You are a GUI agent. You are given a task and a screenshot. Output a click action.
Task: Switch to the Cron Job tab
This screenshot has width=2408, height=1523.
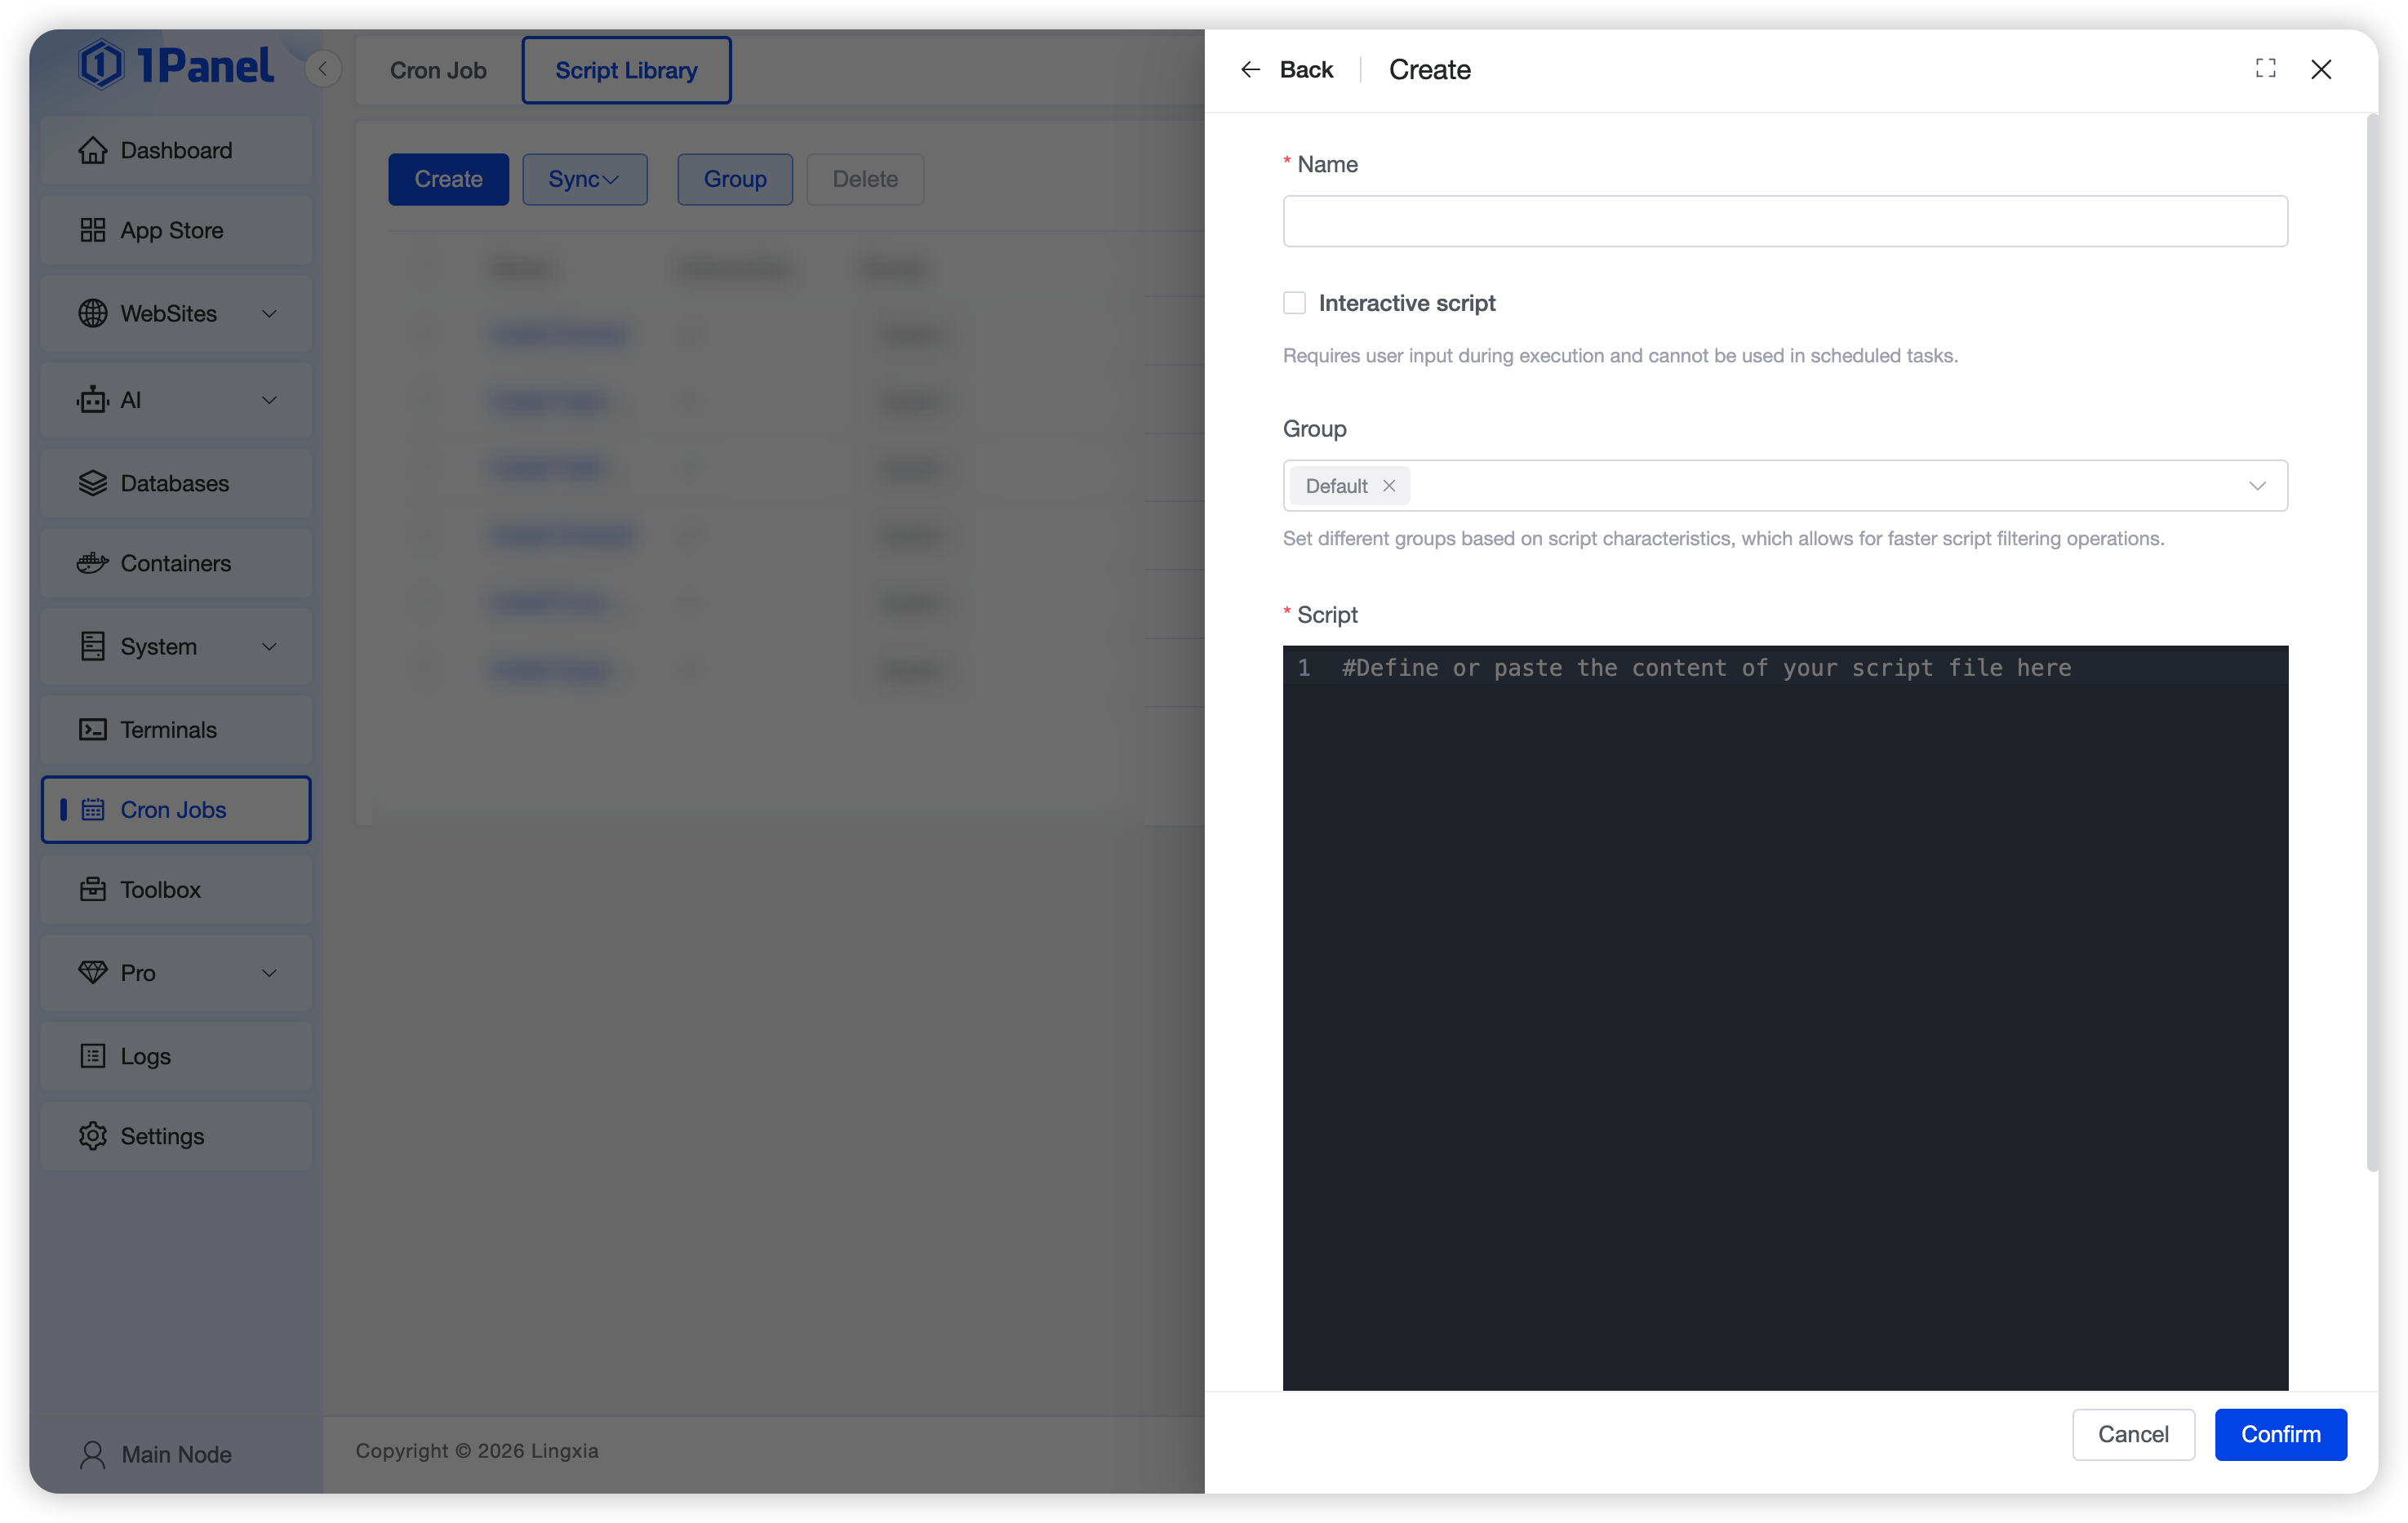point(438,70)
